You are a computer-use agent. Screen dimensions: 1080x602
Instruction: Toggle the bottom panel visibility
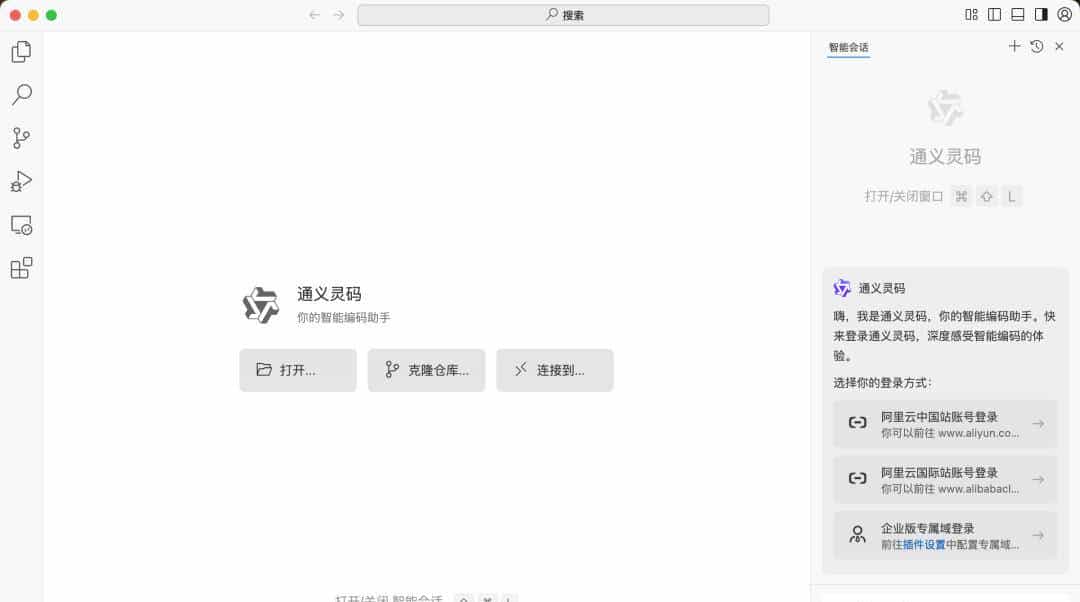(x=1018, y=15)
